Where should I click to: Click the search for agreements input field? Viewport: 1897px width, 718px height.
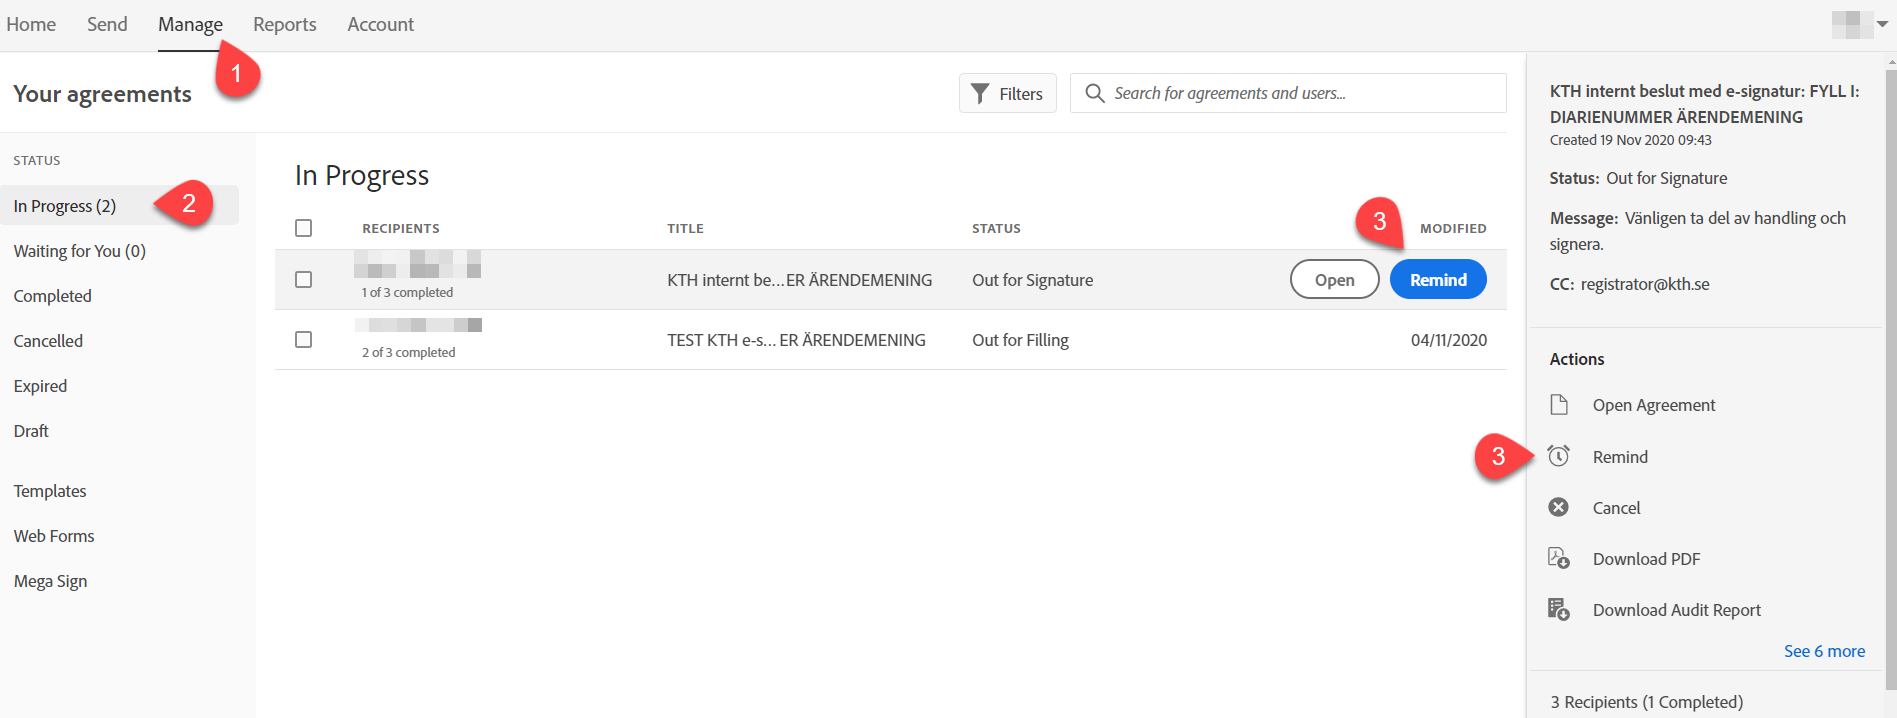click(1288, 93)
